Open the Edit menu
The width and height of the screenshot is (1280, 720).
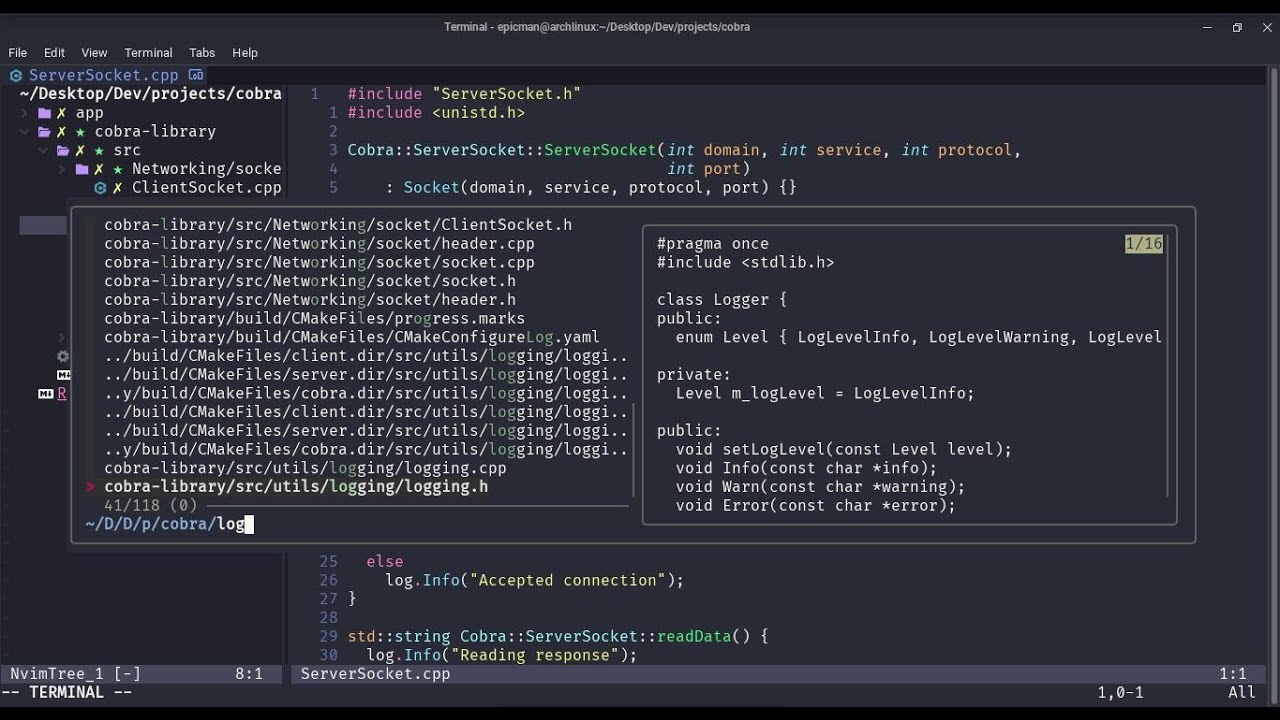(x=54, y=53)
